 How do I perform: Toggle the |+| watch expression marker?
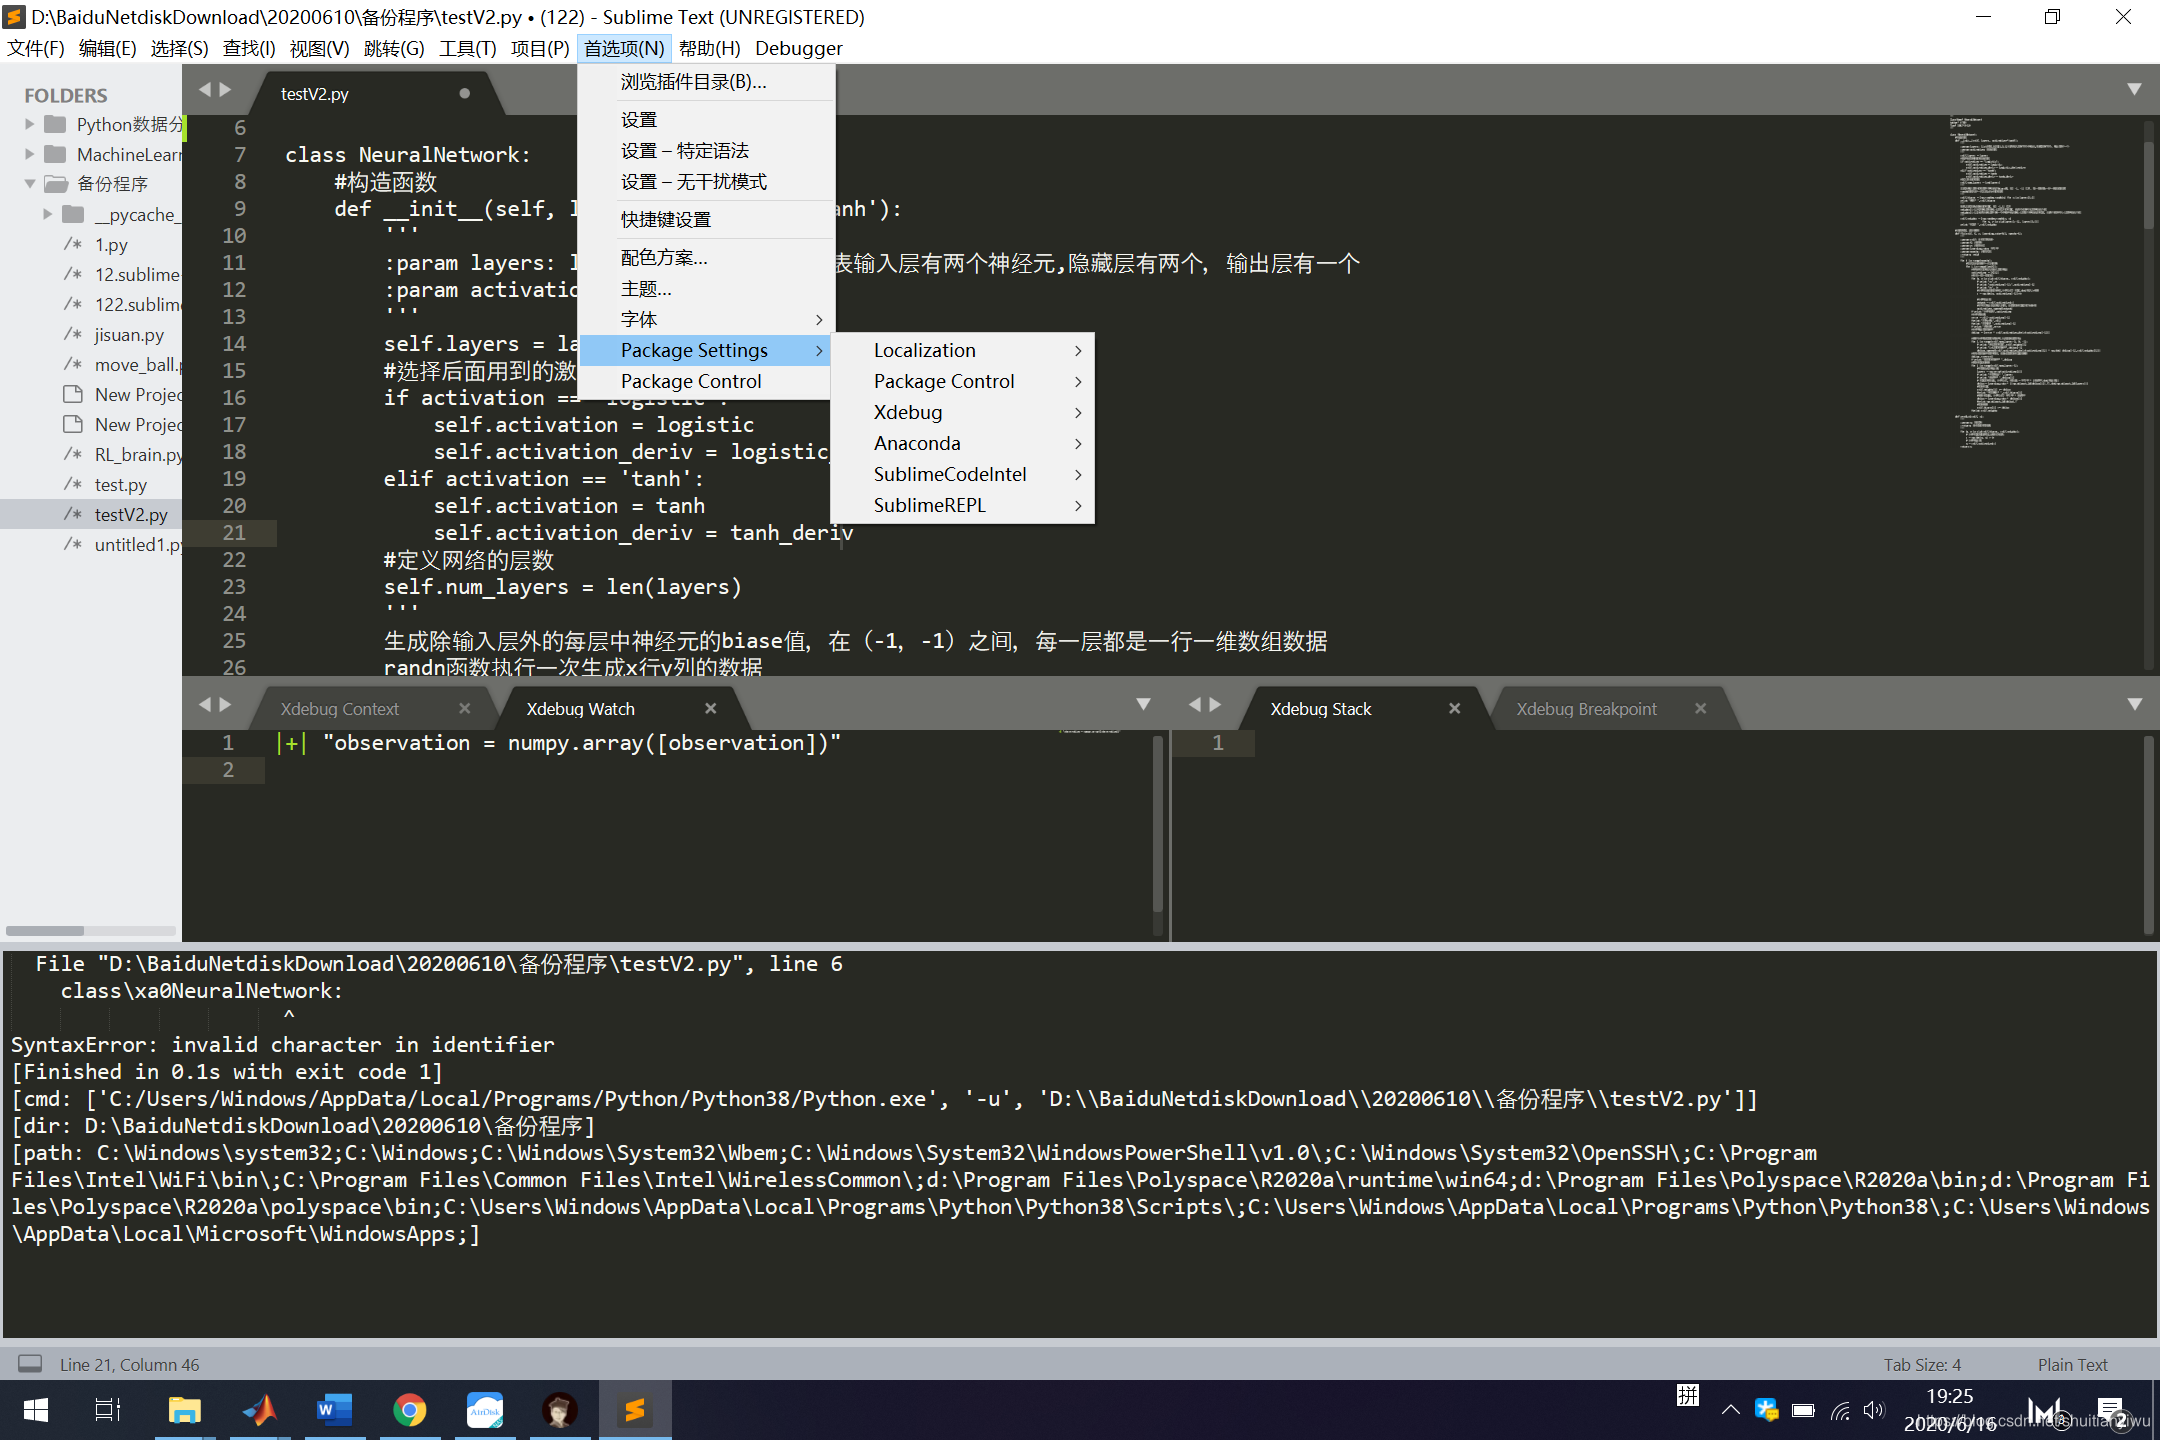[291, 743]
